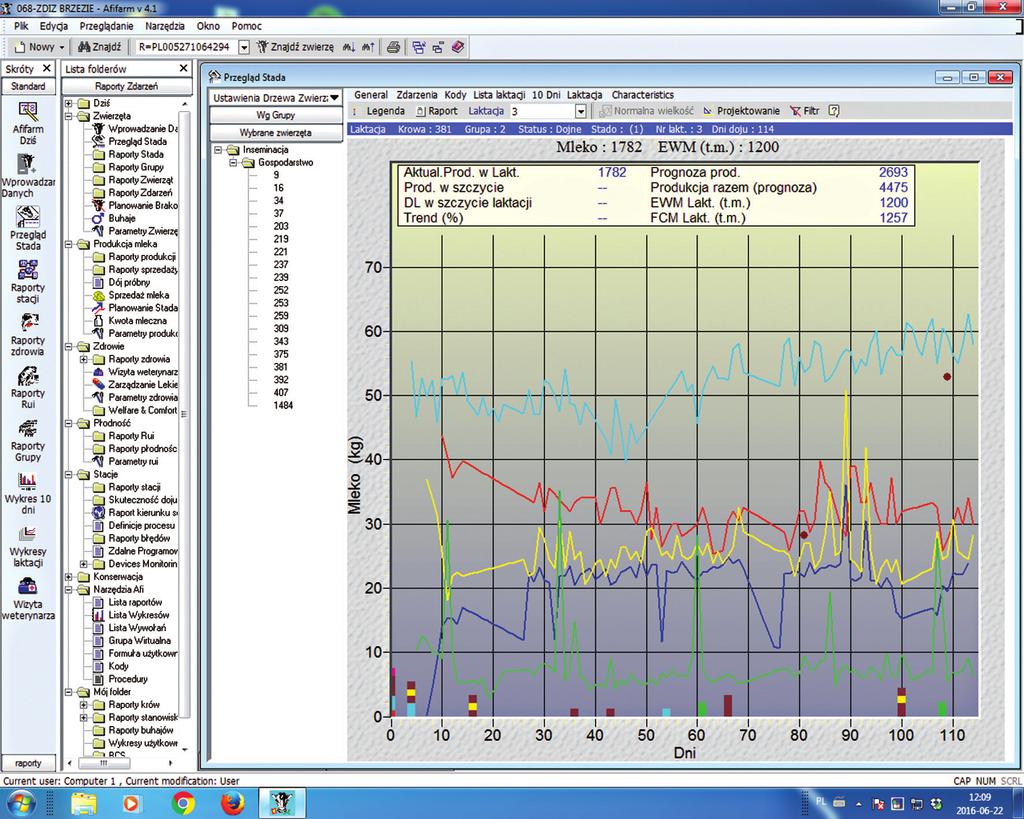Switch to the Lista laktacji tab
Image resolution: width=1024 pixels, height=819 pixels.
tap(499, 95)
